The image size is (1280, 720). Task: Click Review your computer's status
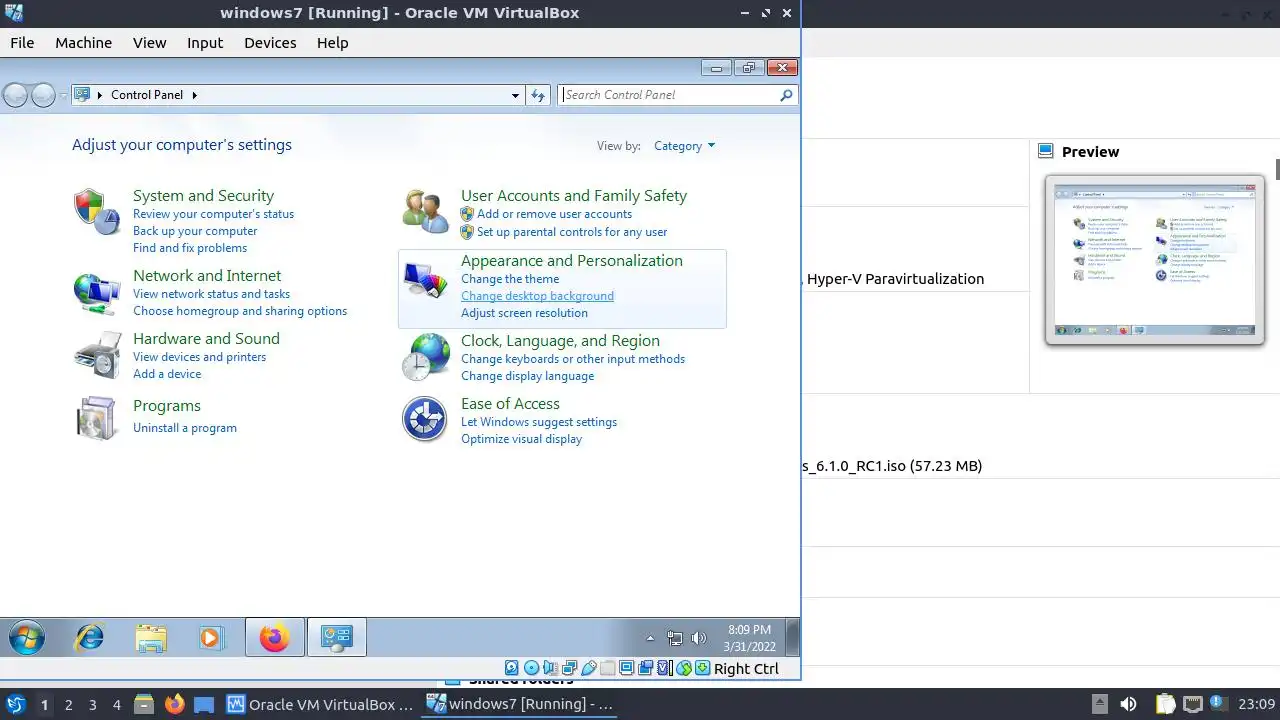click(x=213, y=214)
